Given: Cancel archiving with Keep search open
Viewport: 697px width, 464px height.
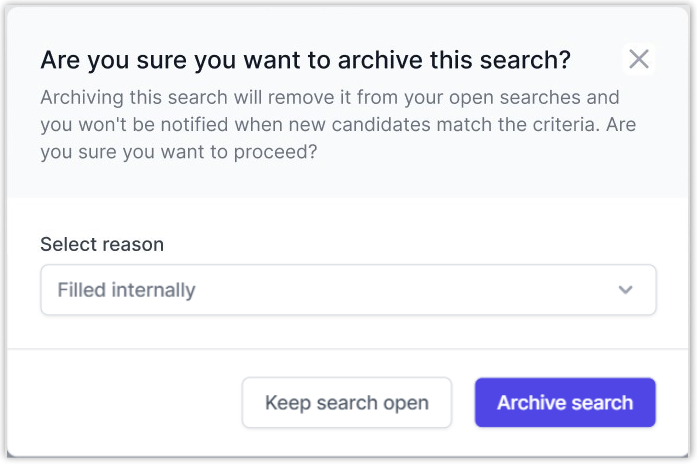Looking at the screenshot, I should (346, 403).
